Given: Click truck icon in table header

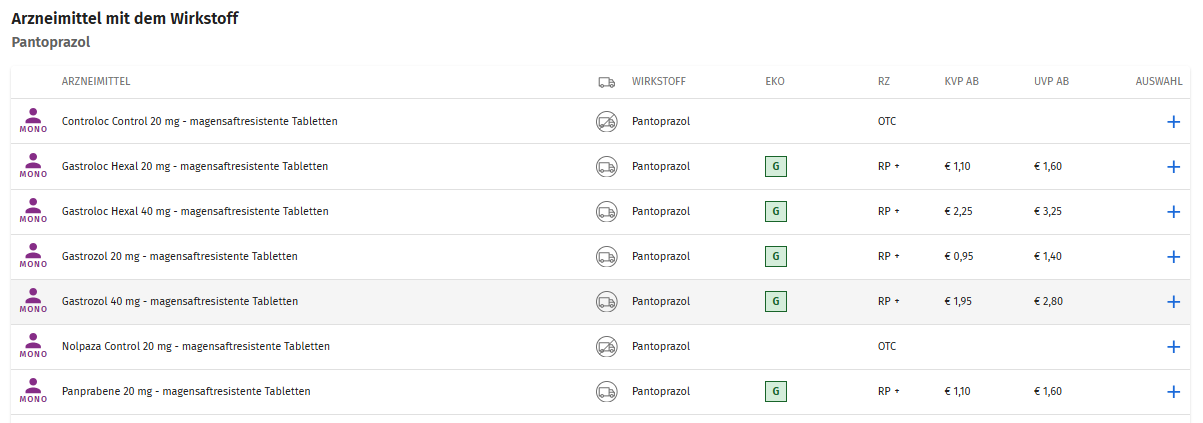Looking at the screenshot, I should pos(606,82).
